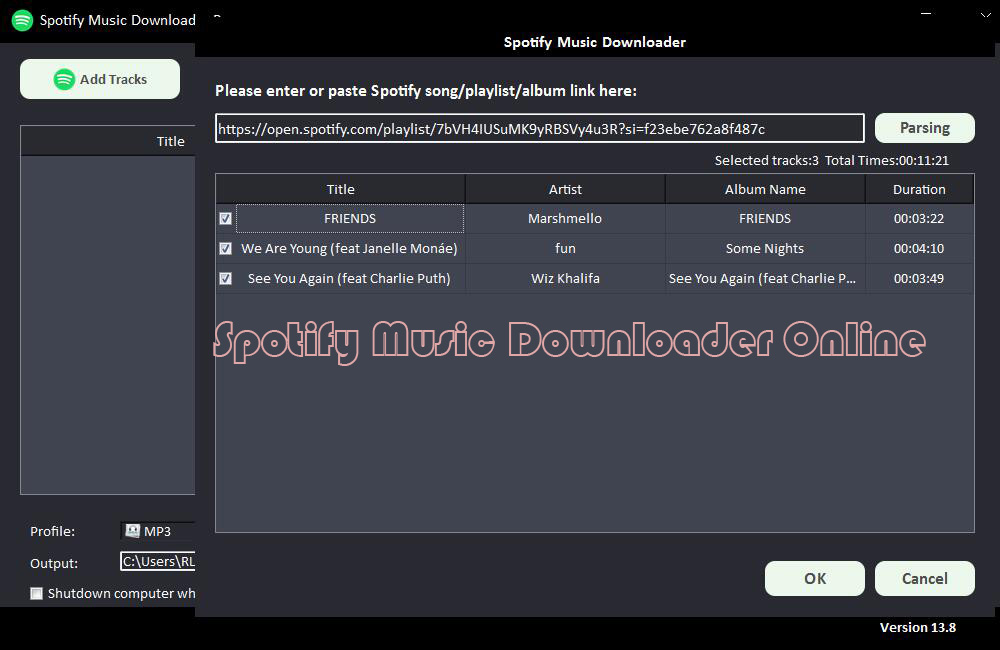Click the Album Name column header

[765, 189]
